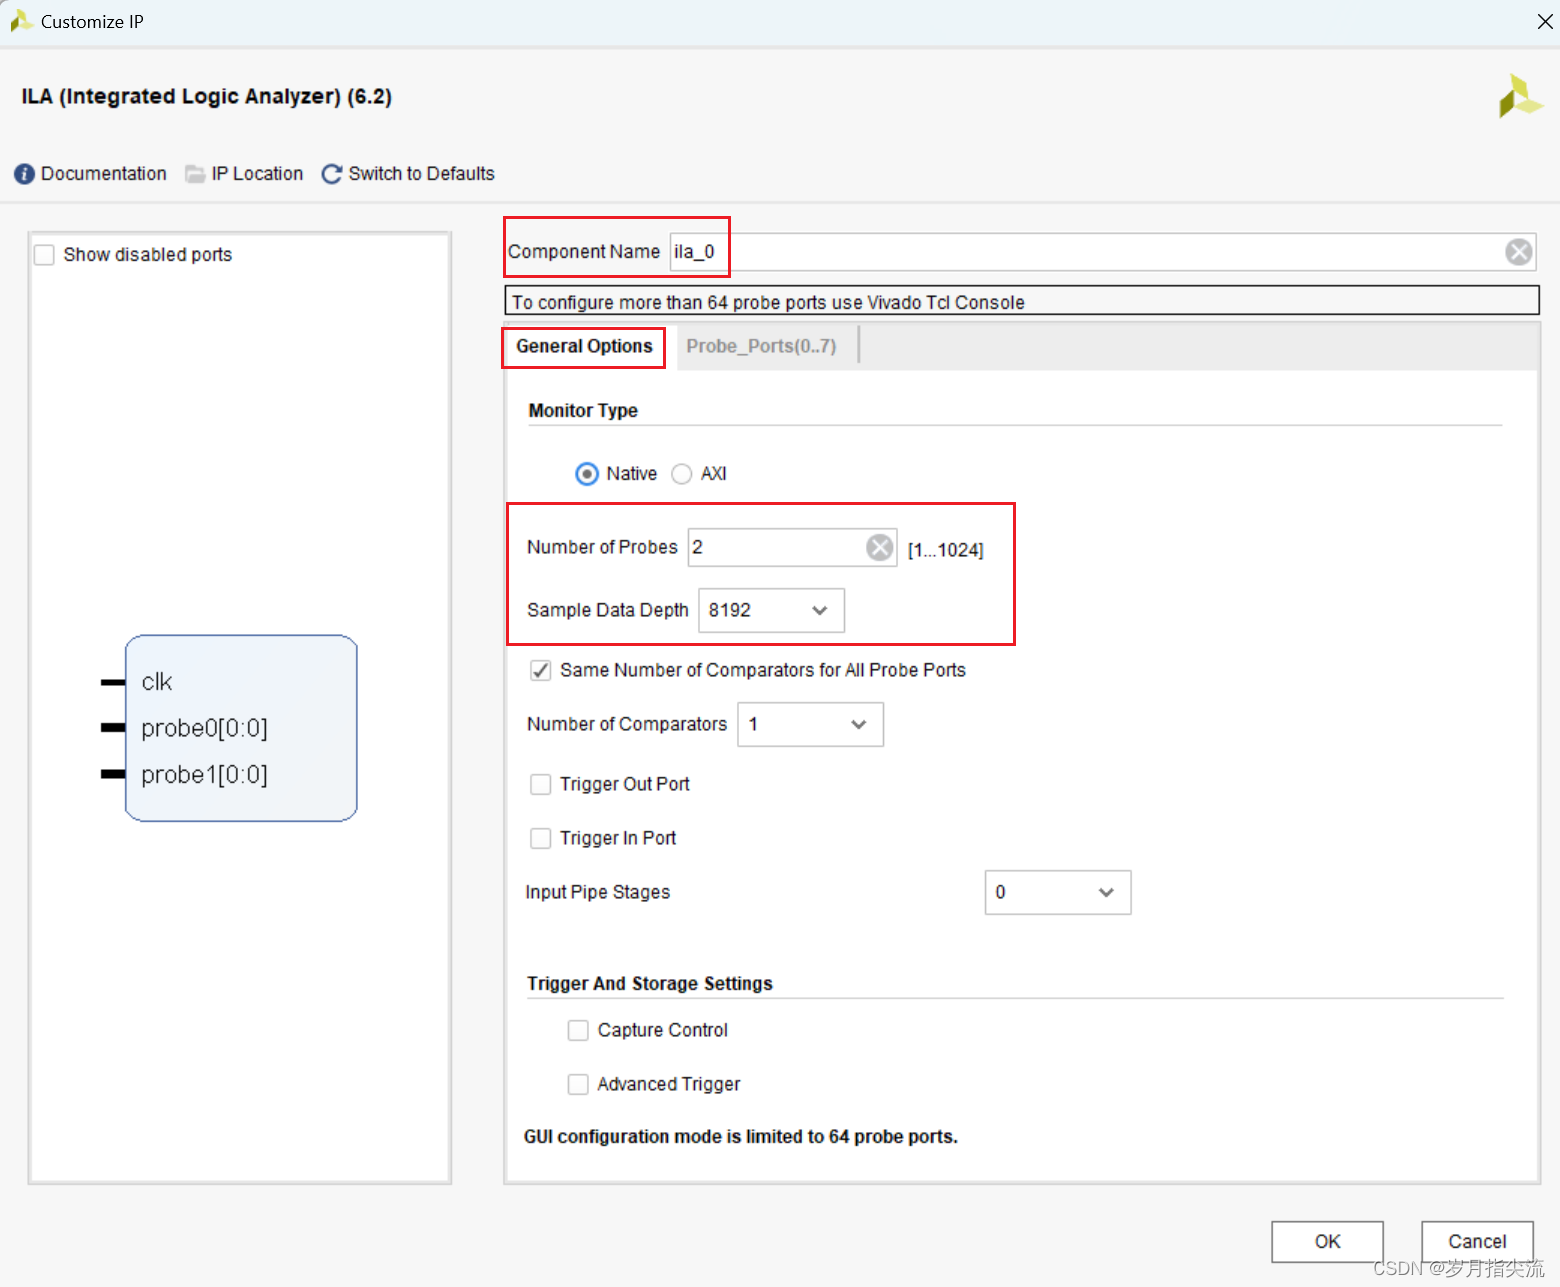Screen dimensions: 1560x1287
Task: Enable Advanced Trigger checkbox
Action: click(x=578, y=1084)
